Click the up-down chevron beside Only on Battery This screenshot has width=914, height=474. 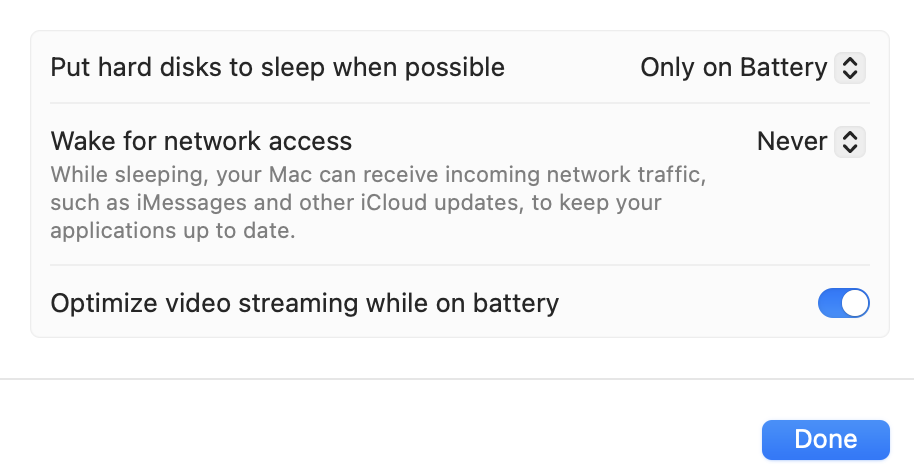849,68
